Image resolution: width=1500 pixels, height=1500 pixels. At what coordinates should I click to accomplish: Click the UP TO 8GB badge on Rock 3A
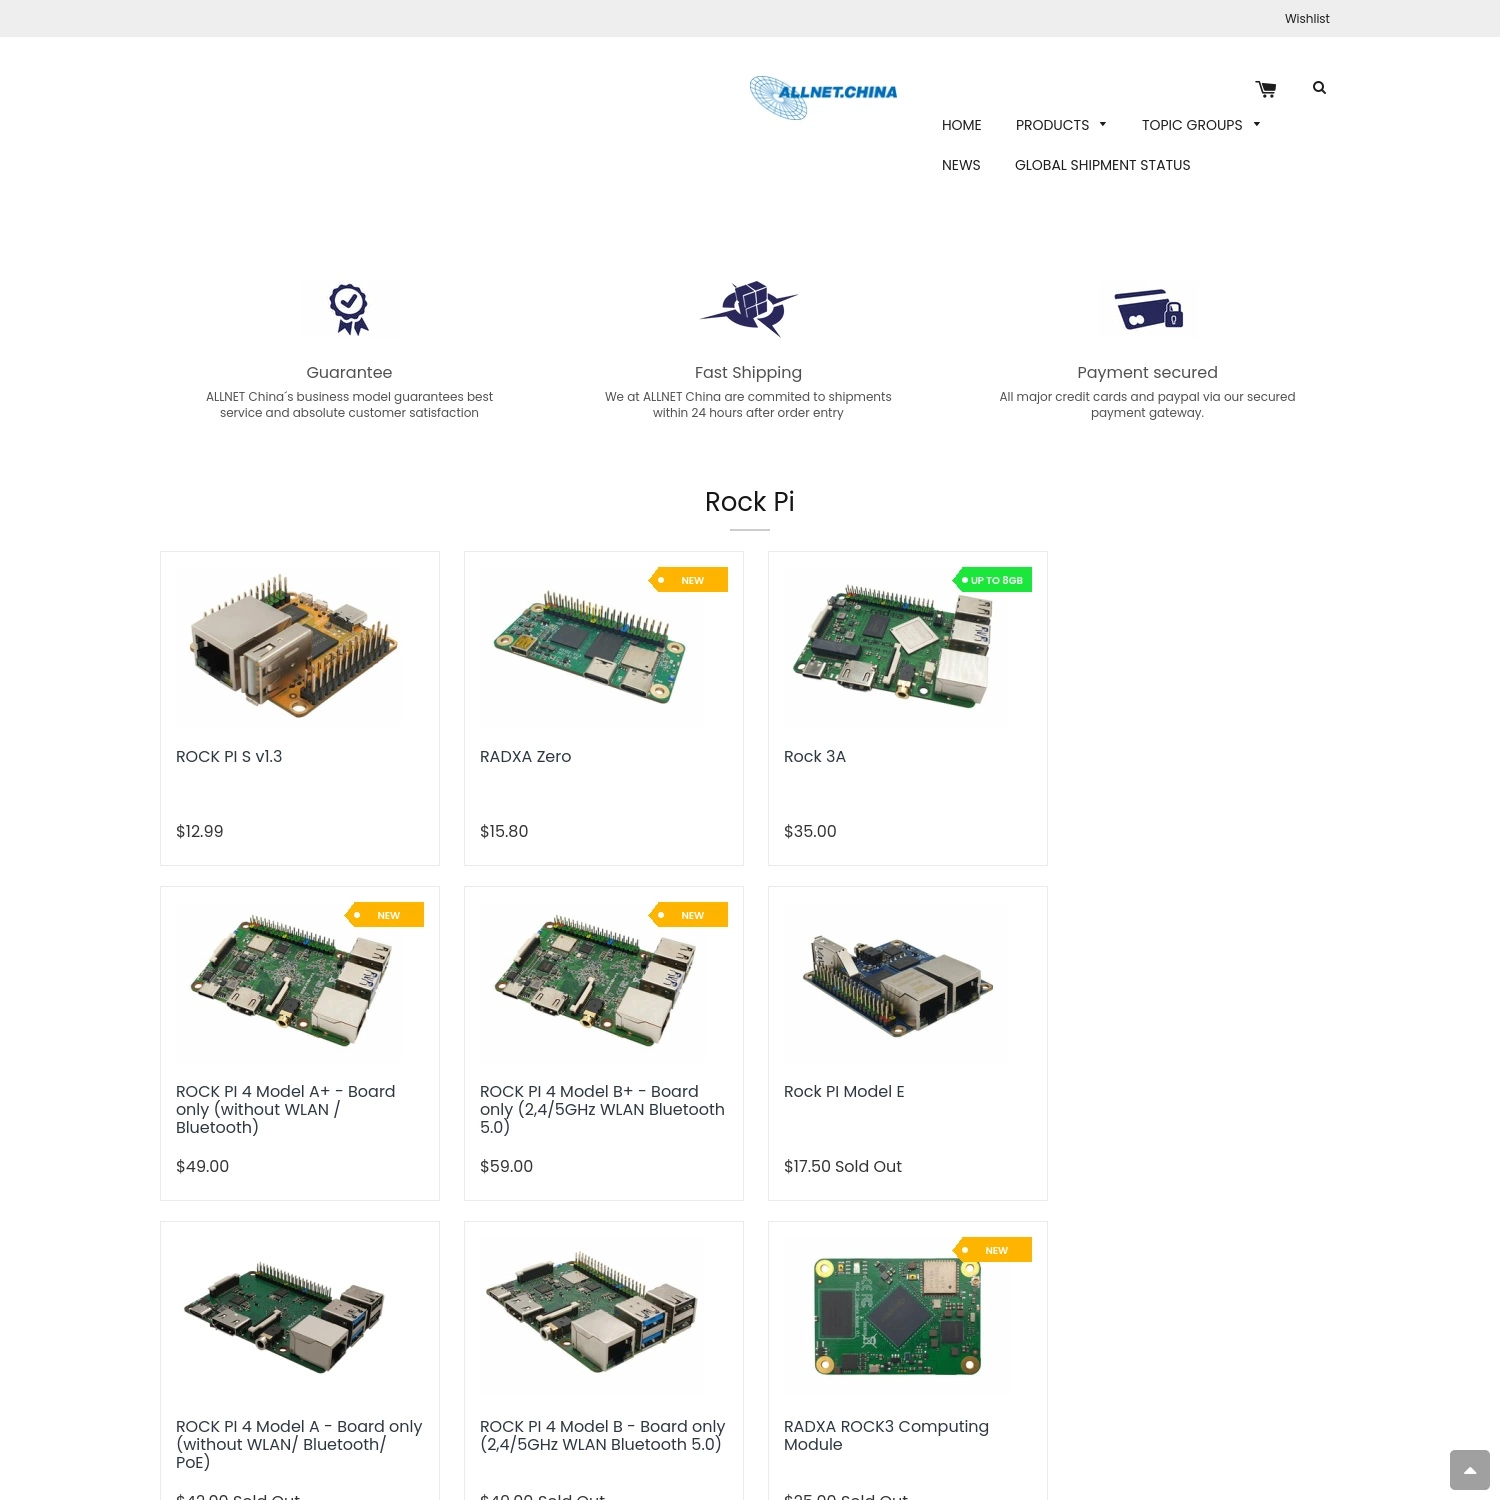click(992, 580)
